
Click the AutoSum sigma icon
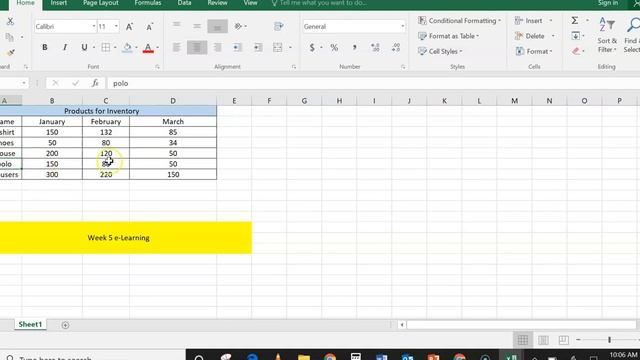coord(575,21)
